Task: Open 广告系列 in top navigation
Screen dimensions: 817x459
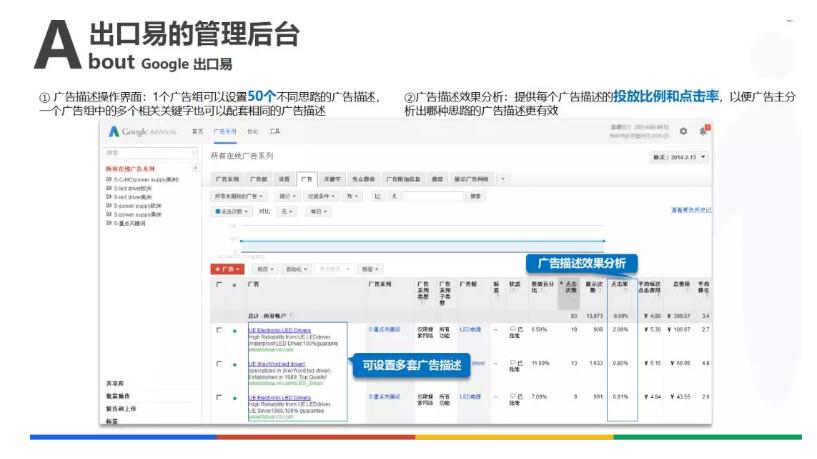Action: [x=225, y=131]
